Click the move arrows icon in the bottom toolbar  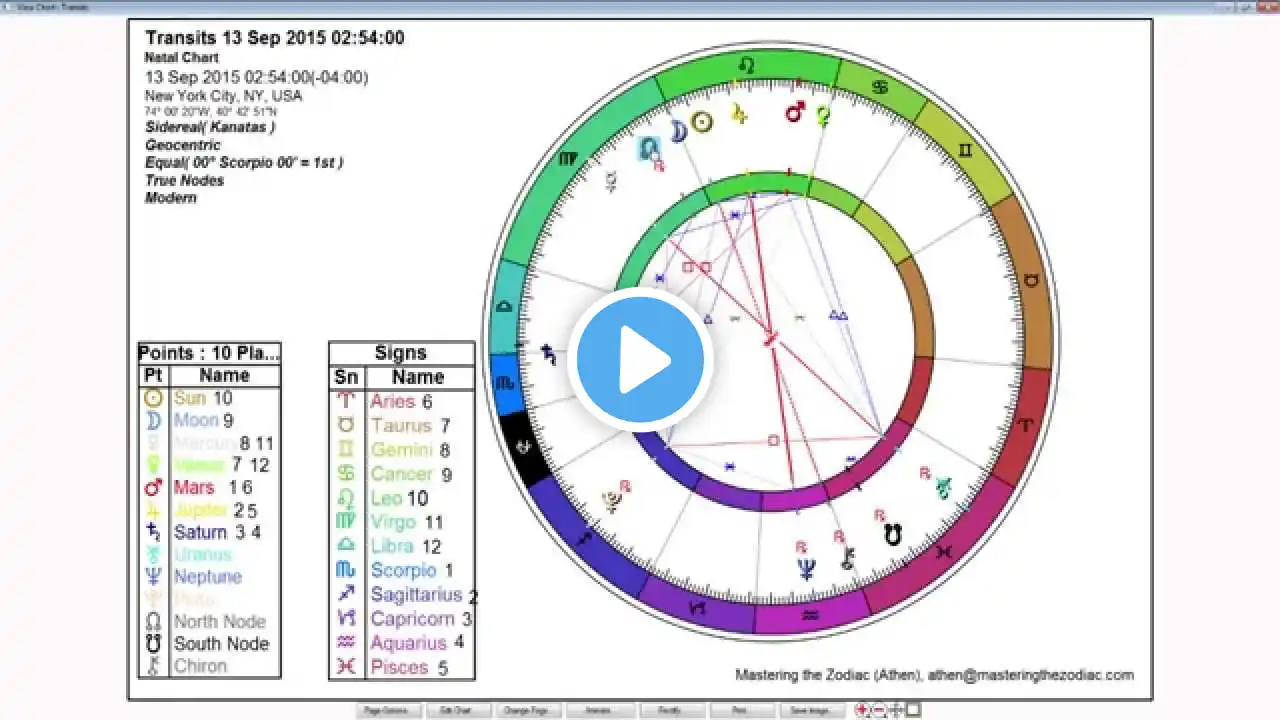point(896,710)
